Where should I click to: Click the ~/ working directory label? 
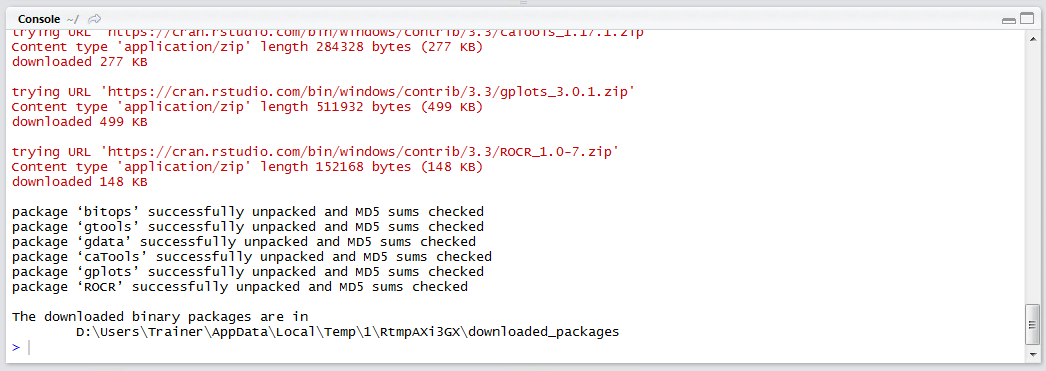coord(73,19)
